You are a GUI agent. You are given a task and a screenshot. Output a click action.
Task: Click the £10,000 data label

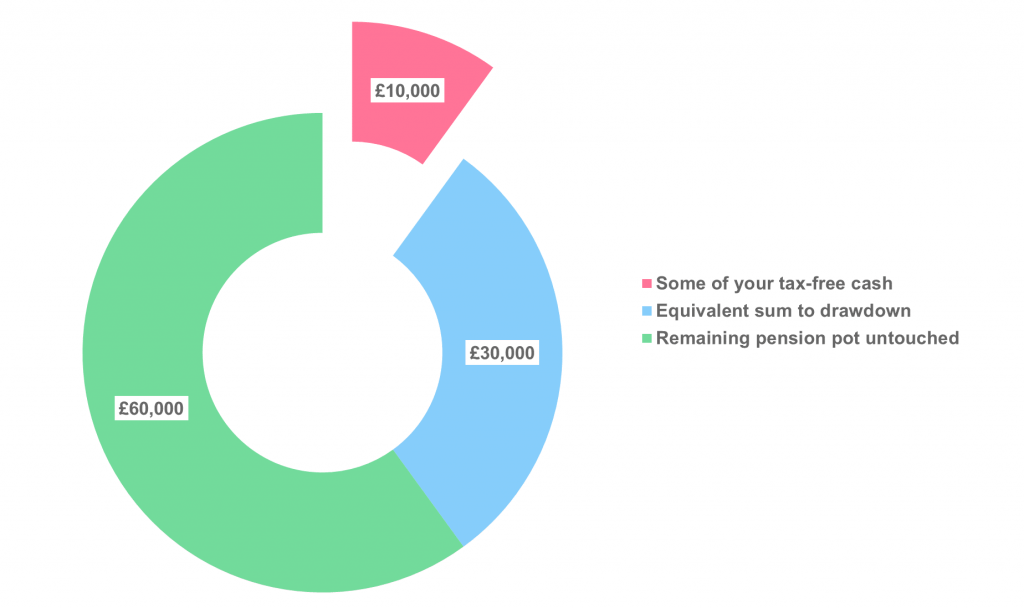[408, 90]
